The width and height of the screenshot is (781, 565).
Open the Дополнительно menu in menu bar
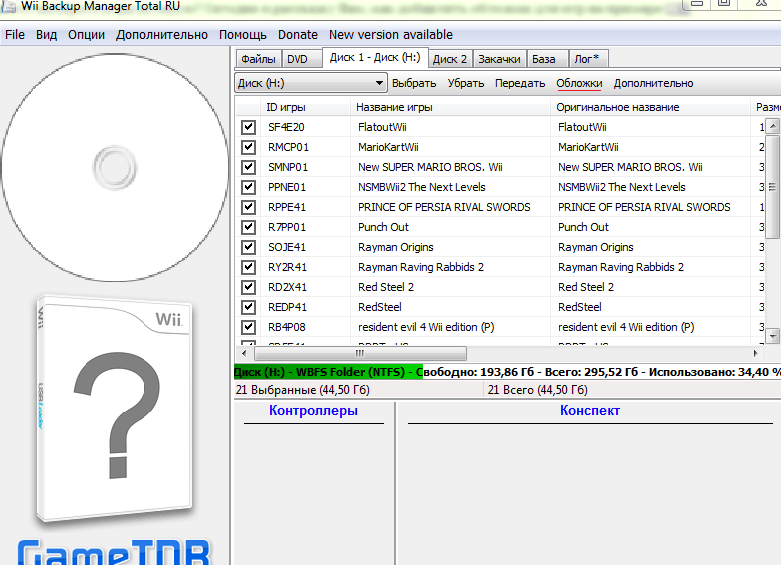tap(161, 34)
